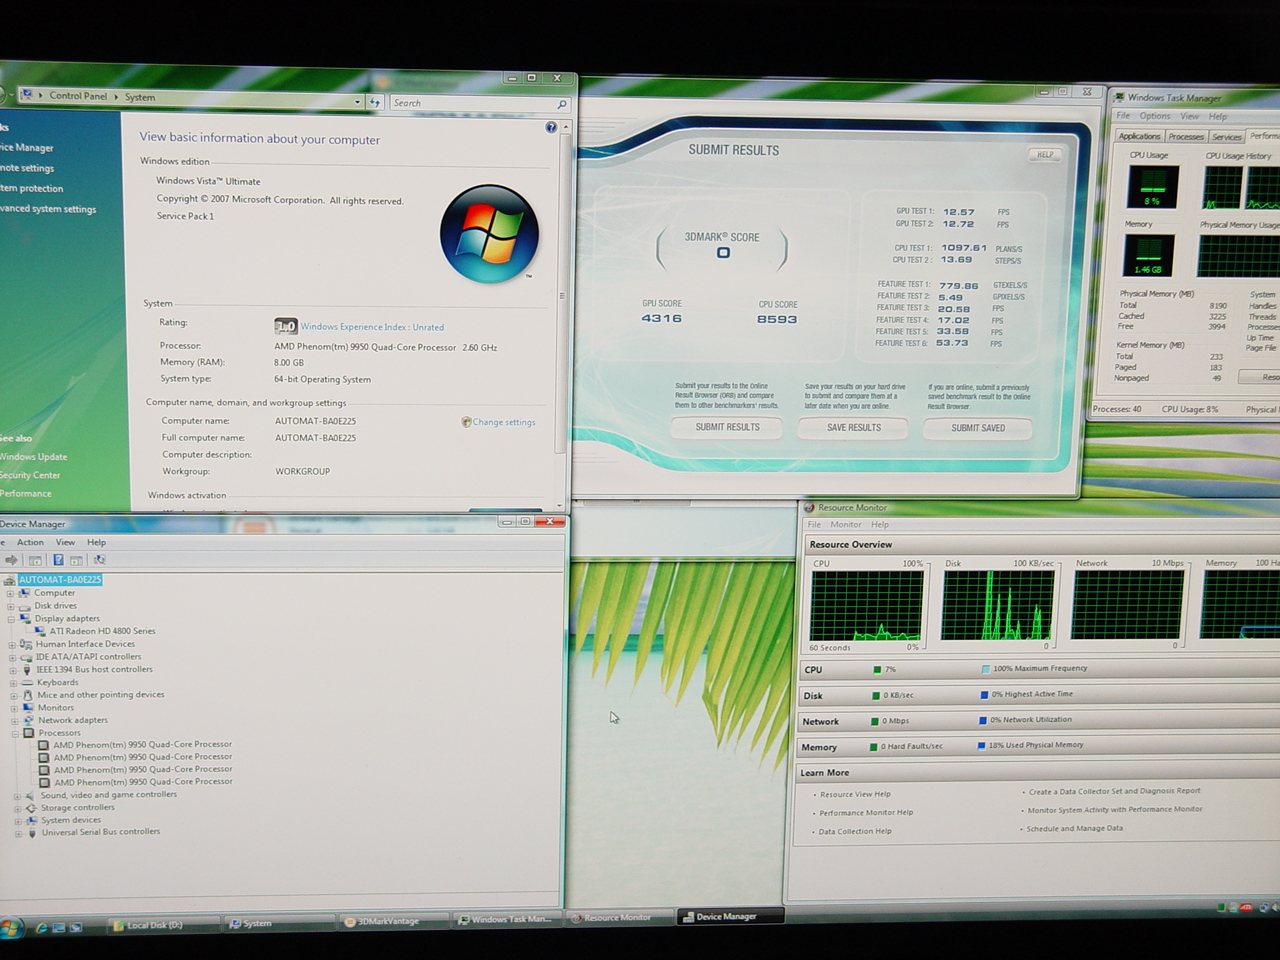
Task: Open the Windows Experience Index: Unrated link
Action: tap(372, 327)
